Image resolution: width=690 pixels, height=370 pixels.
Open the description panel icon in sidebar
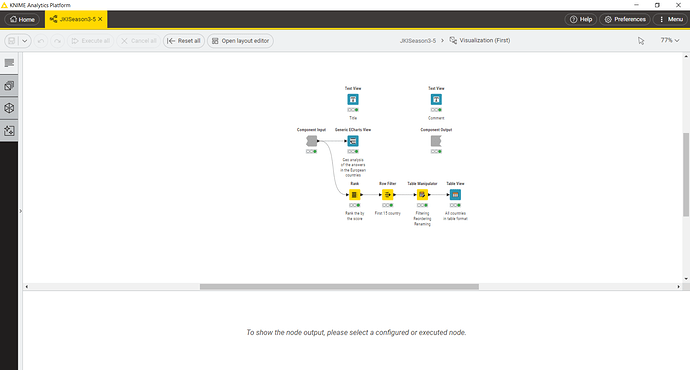[9, 63]
